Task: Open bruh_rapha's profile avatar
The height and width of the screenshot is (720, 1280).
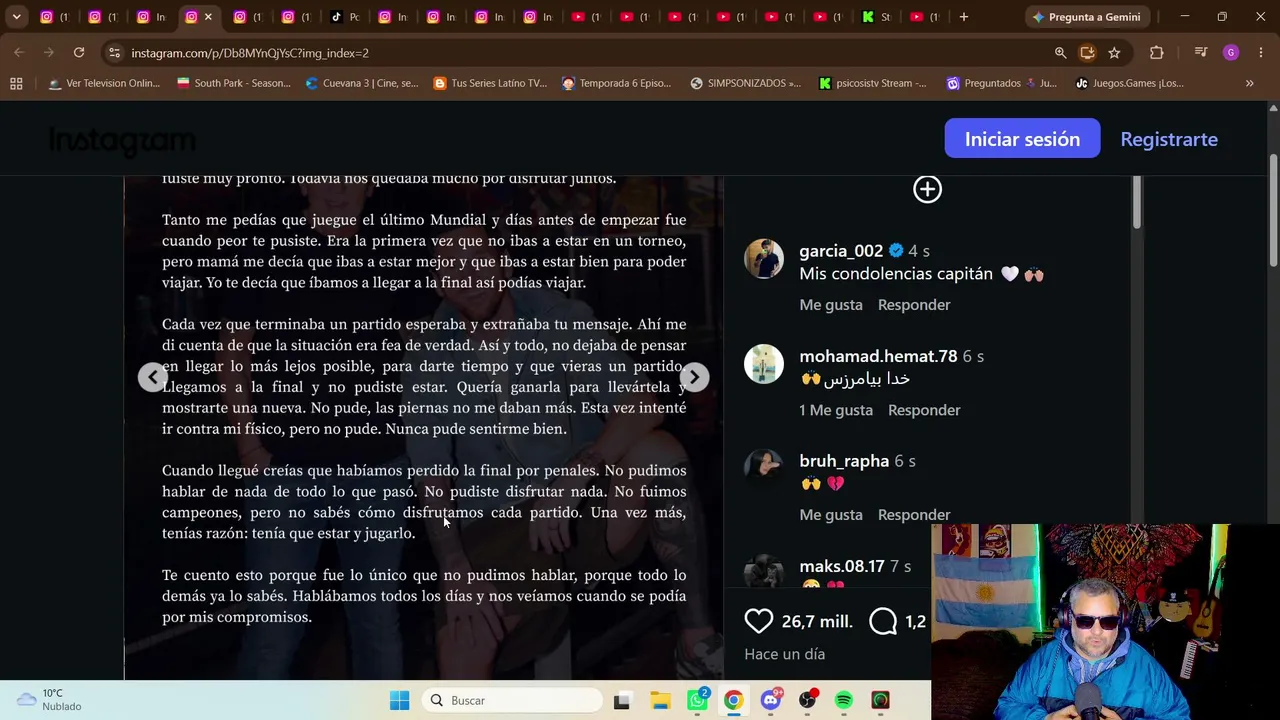Action: (764, 469)
